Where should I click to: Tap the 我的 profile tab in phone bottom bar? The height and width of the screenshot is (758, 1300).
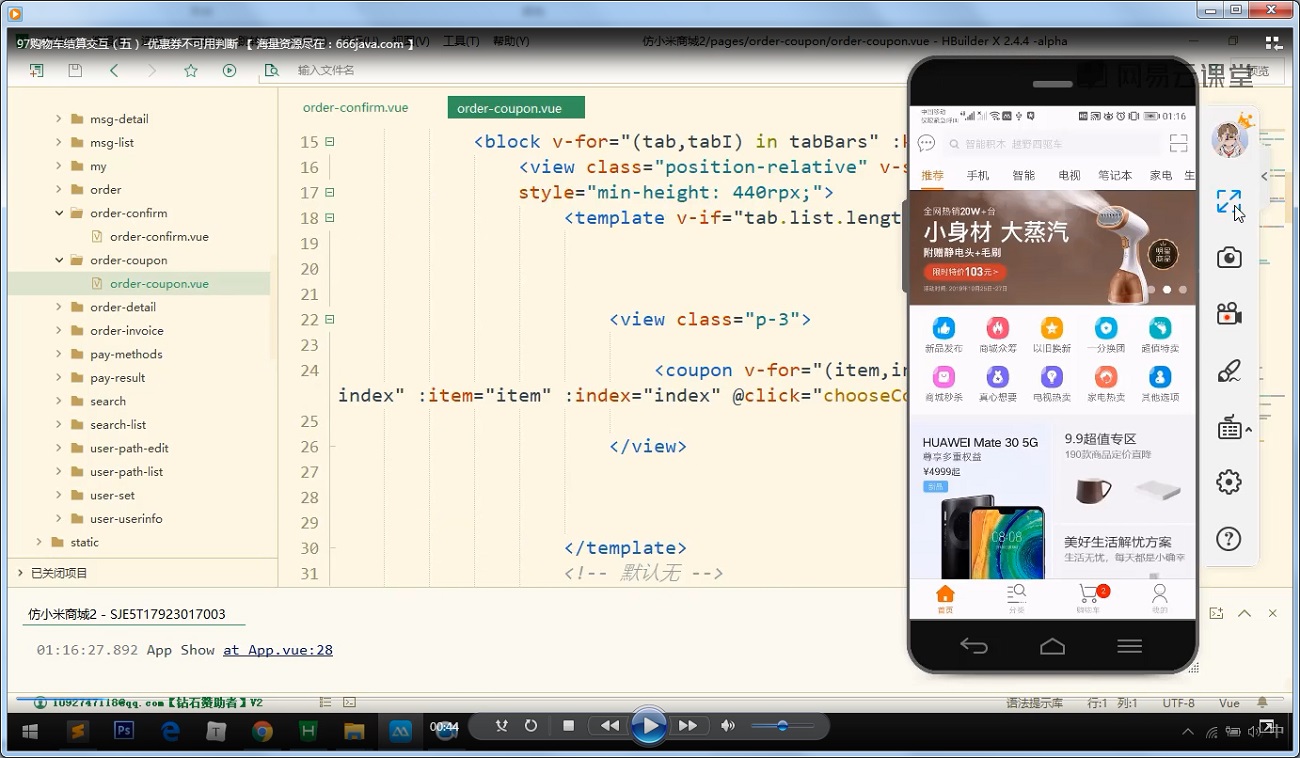1160,598
